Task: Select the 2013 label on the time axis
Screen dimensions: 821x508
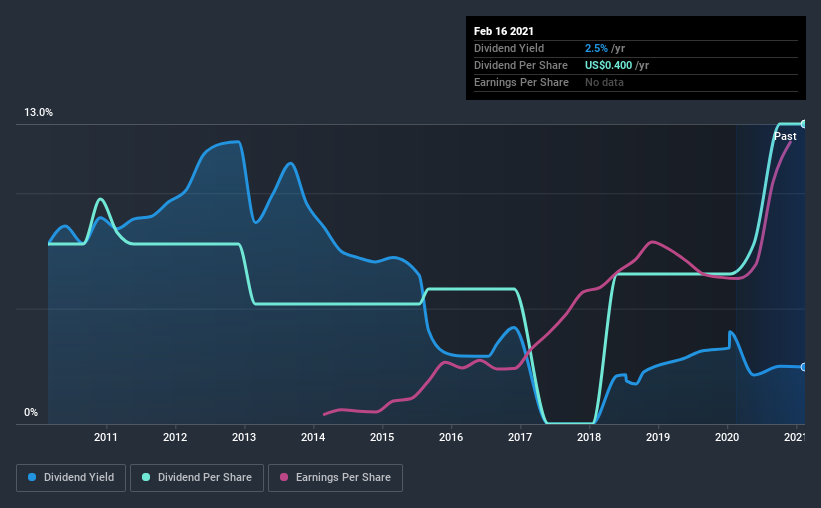Action: tap(244, 437)
